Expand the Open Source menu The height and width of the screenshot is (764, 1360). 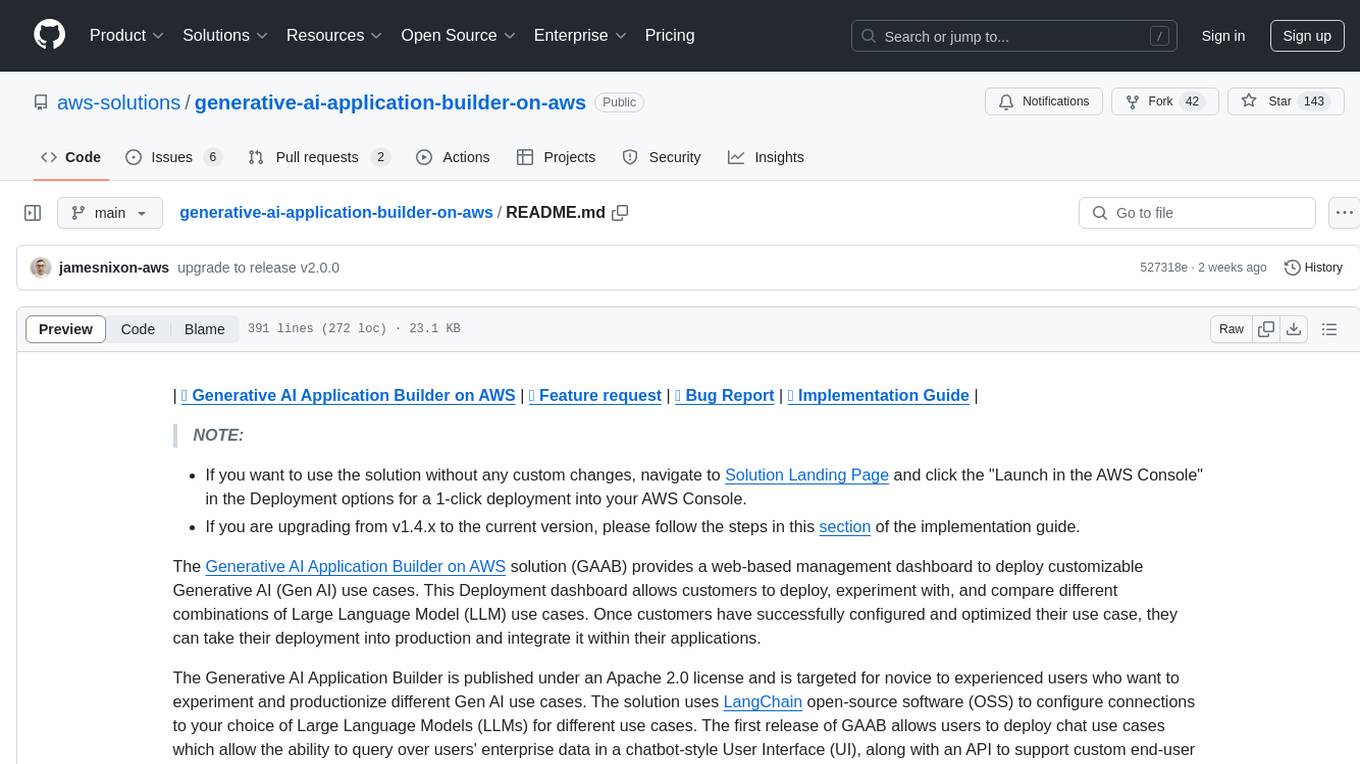coord(458,35)
